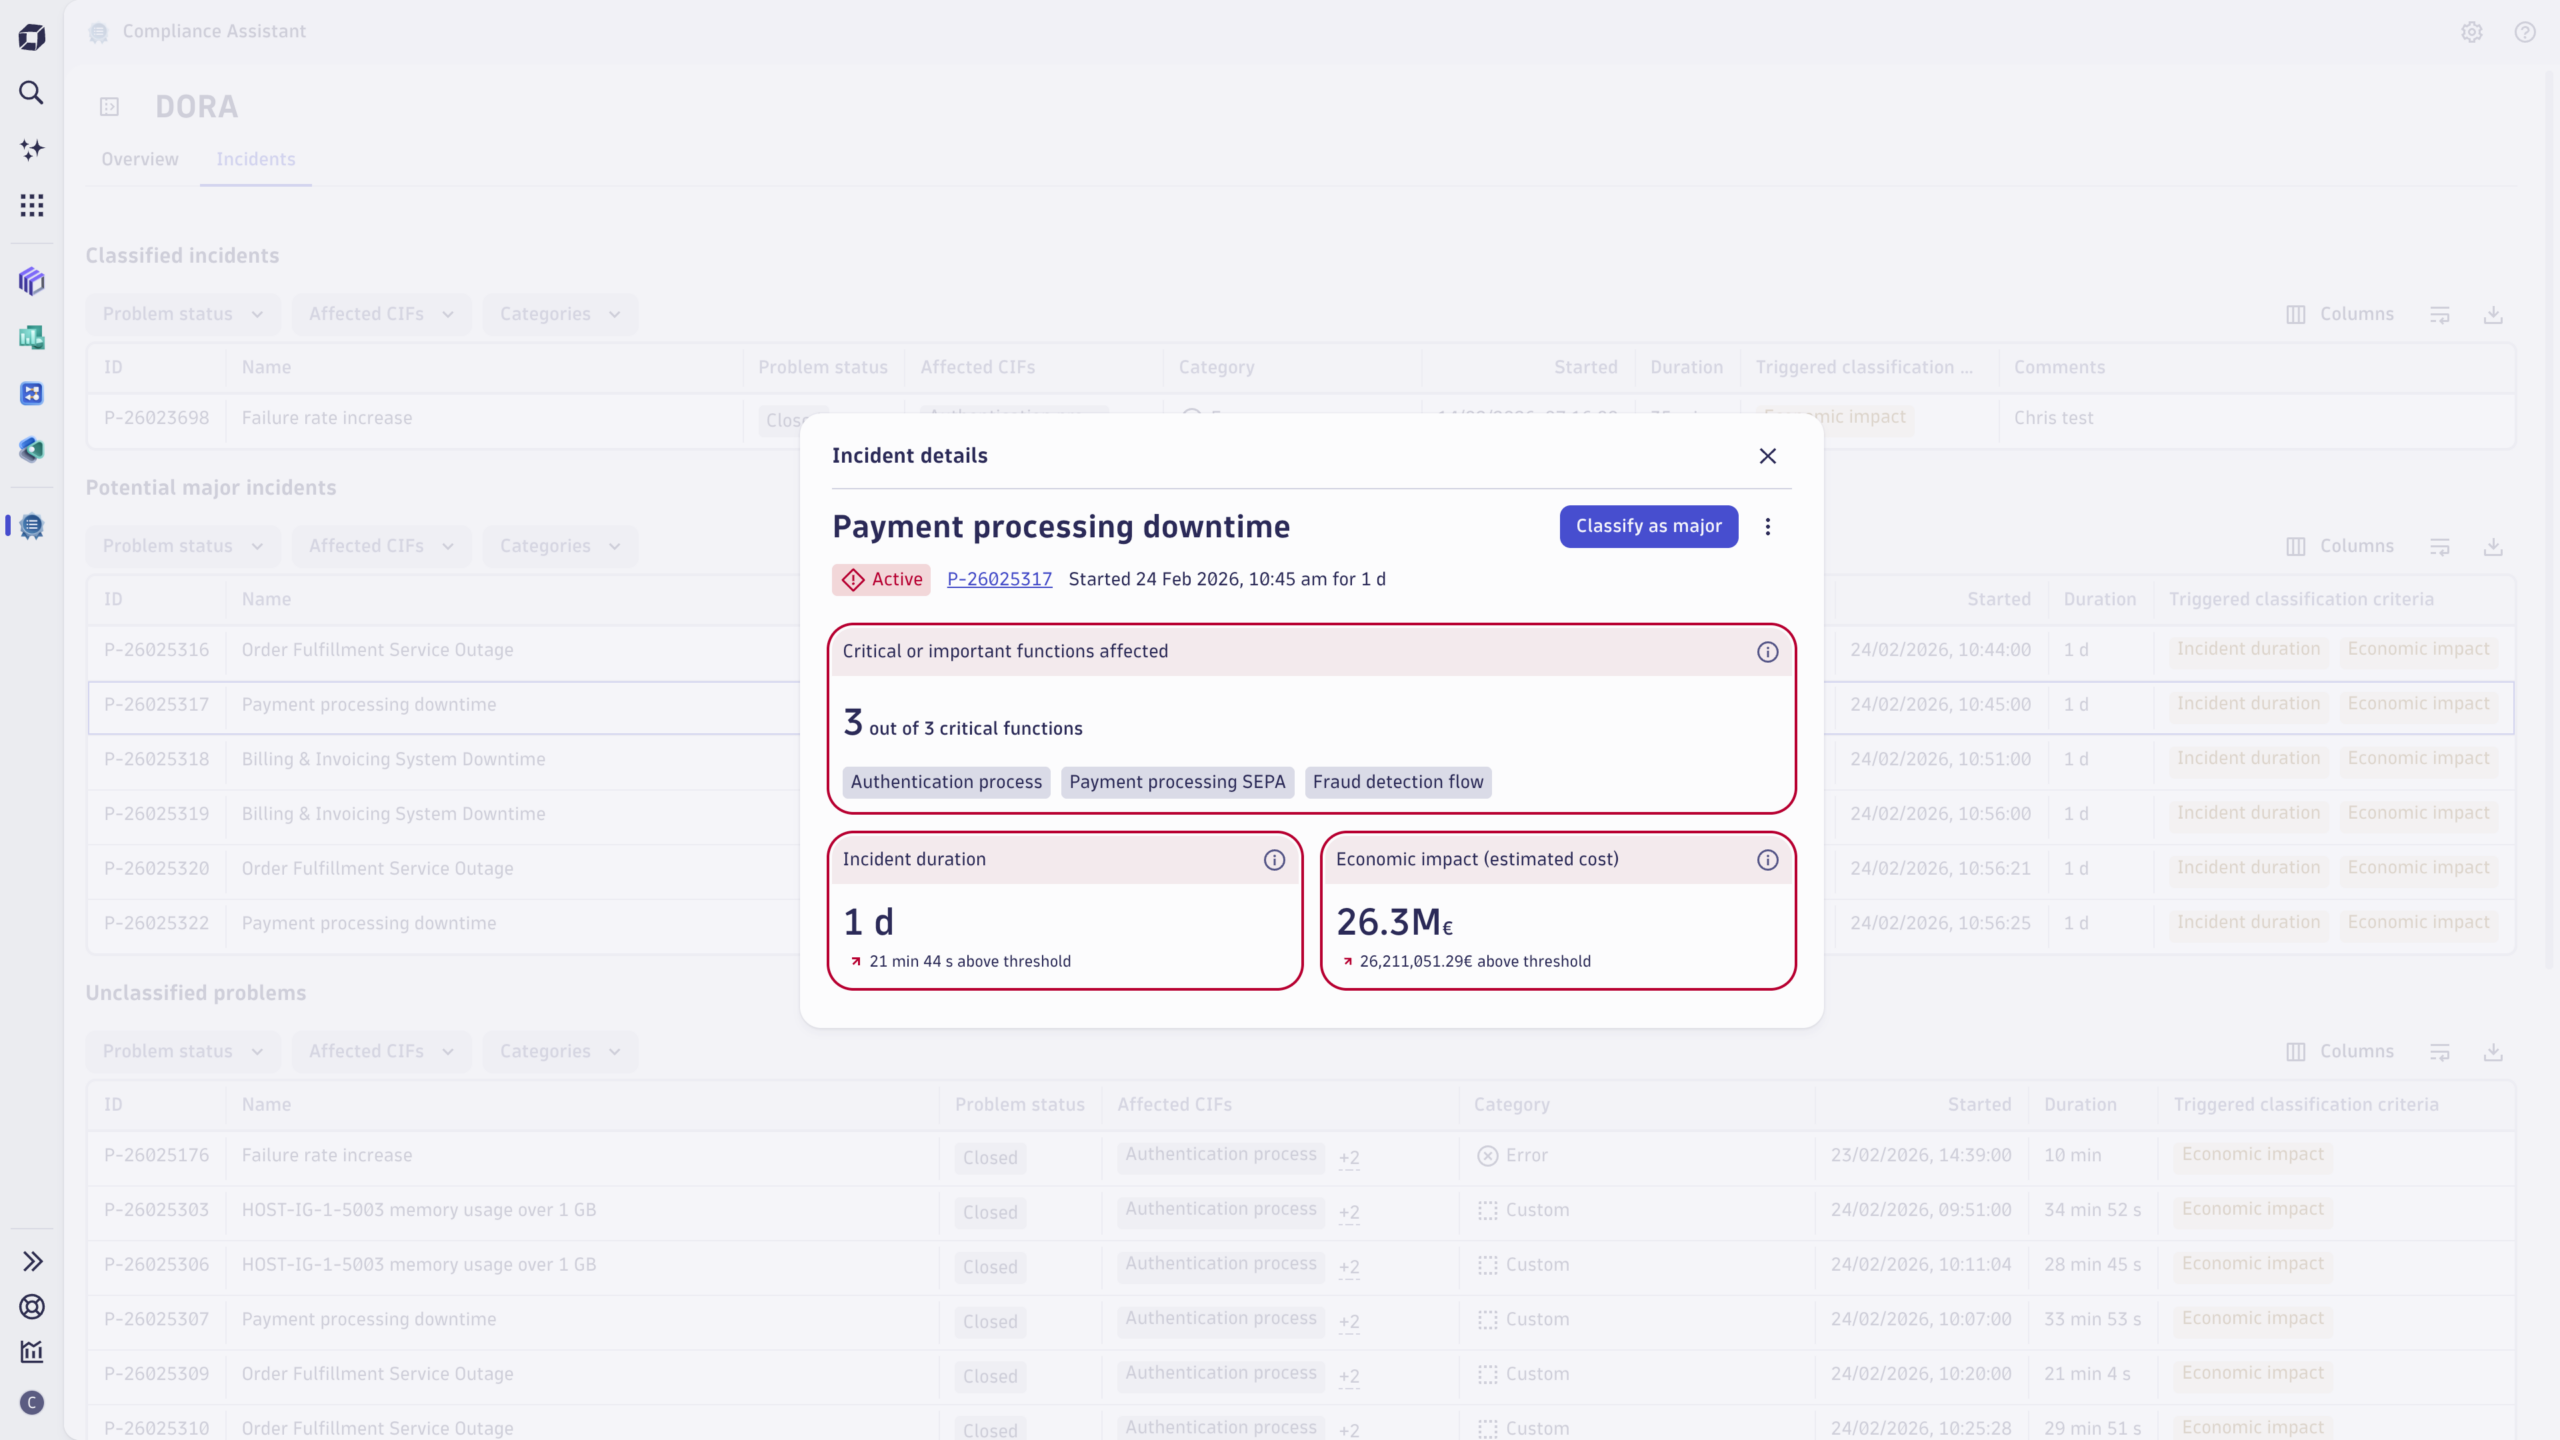Click the search icon in left sidebar
This screenshot has height=1440, width=2560.
coord(31,93)
